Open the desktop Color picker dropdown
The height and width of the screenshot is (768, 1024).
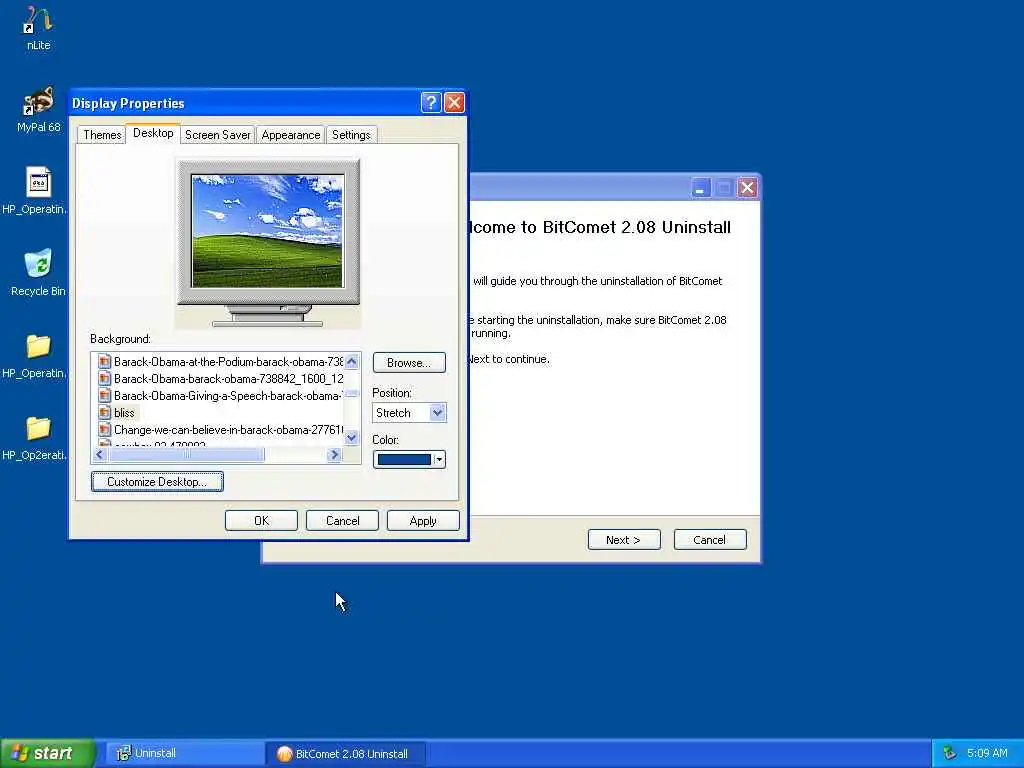[x=409, y=460]
